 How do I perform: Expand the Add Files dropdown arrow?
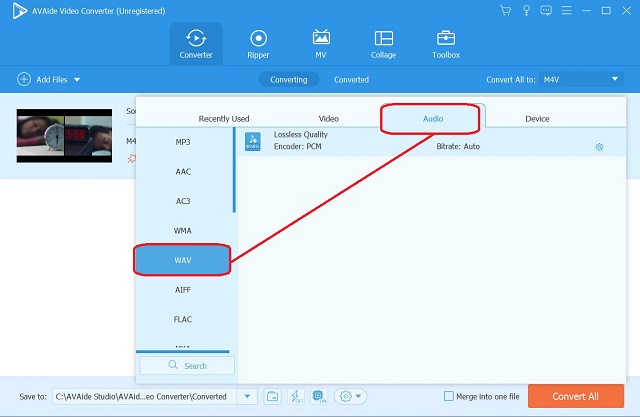click(x=77, y=80)
